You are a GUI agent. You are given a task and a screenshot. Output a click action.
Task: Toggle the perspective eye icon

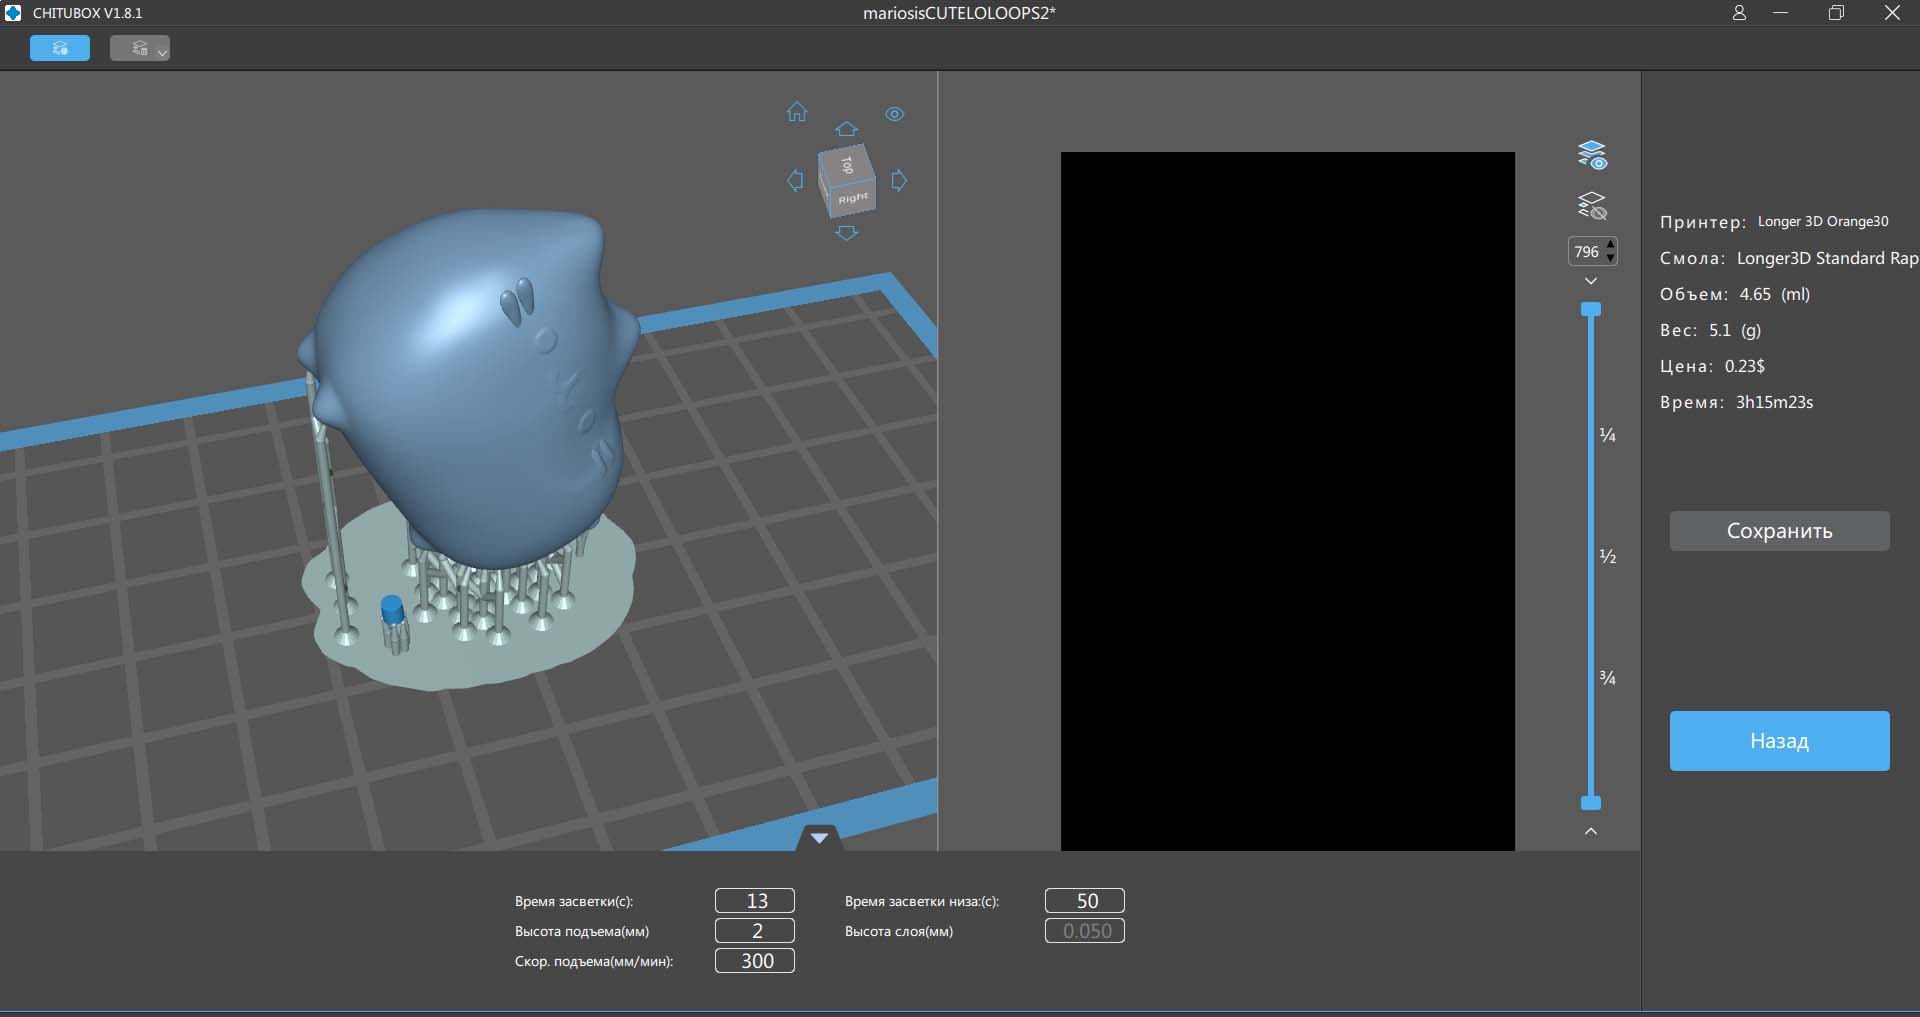[x=894, y=114]
